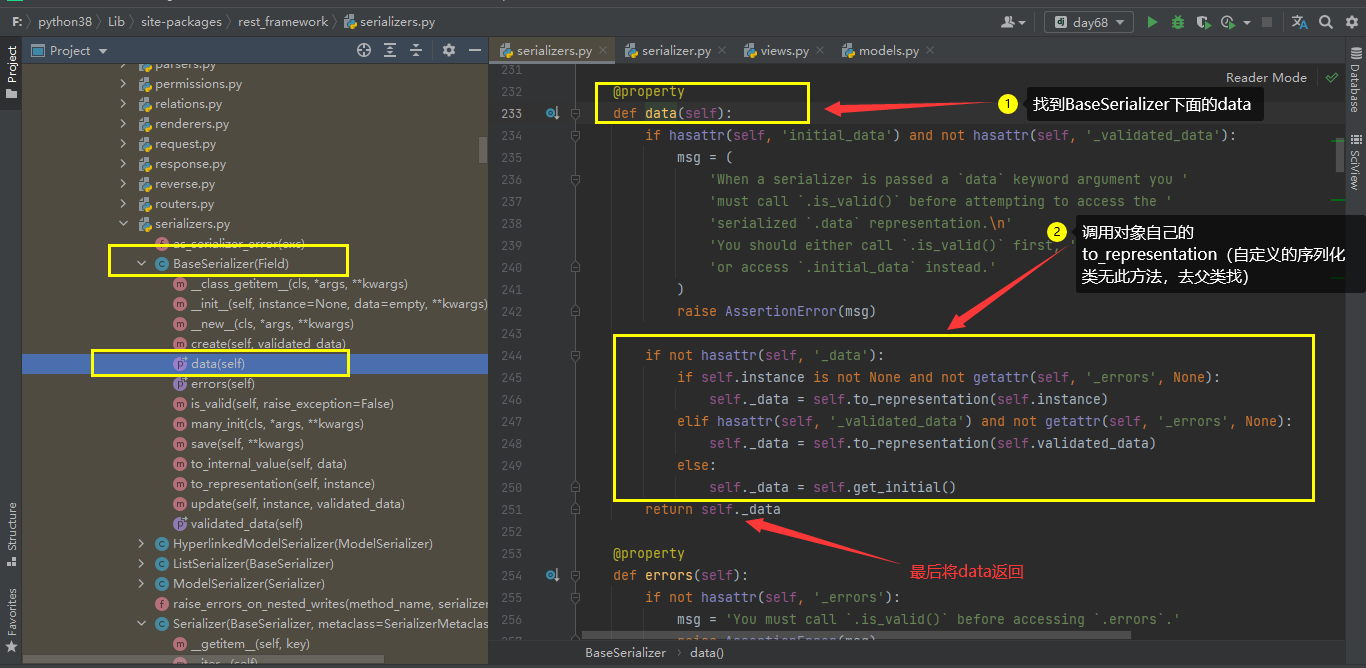Run the day68 configuration
Screen dimensions: 1366x668
1152,21
